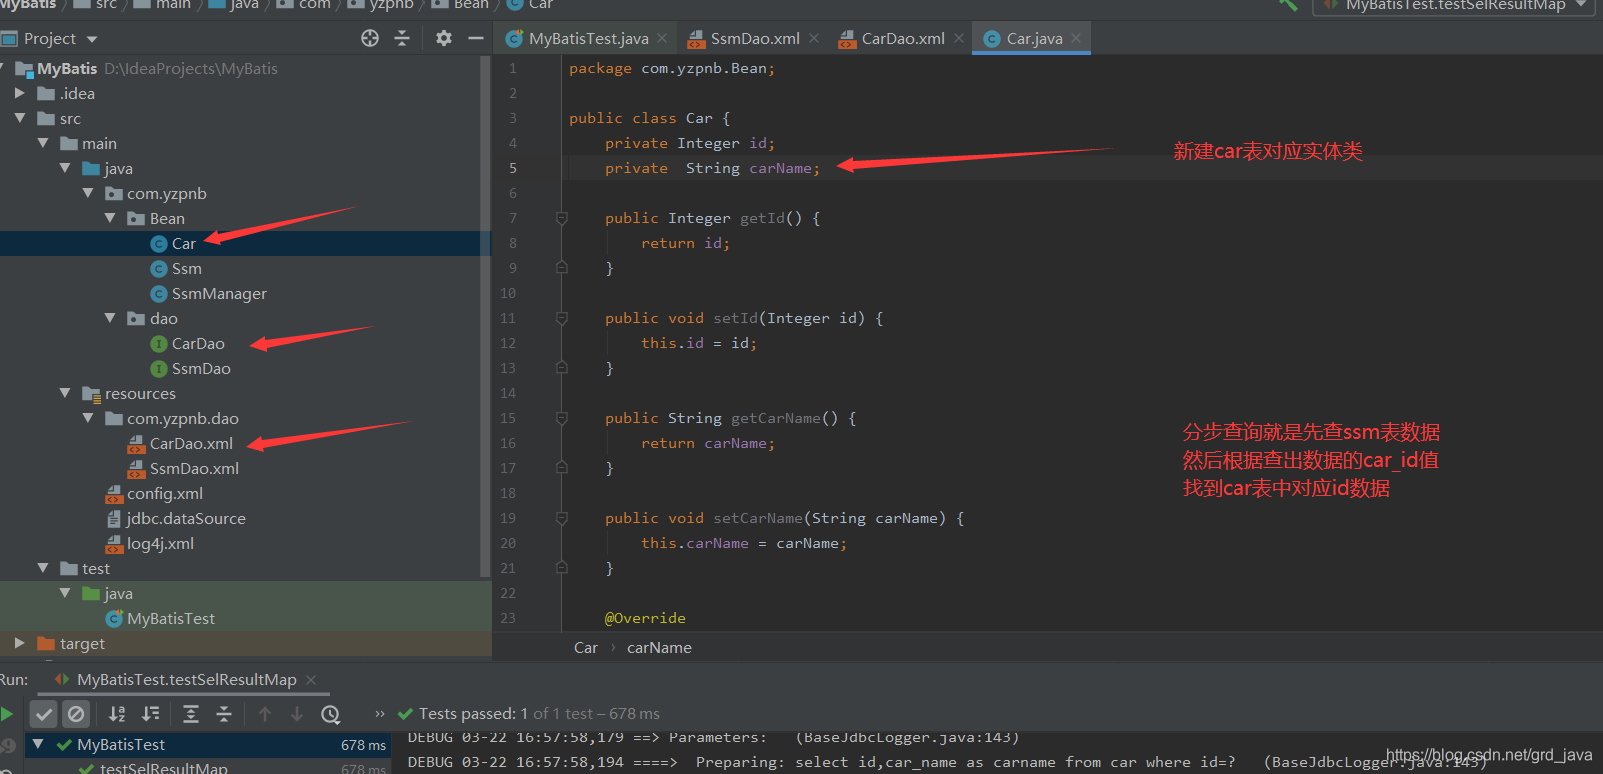Place cursor on line 5 carName field
The width and height of the screenshot is (1603, 774).
coord(783,168)
